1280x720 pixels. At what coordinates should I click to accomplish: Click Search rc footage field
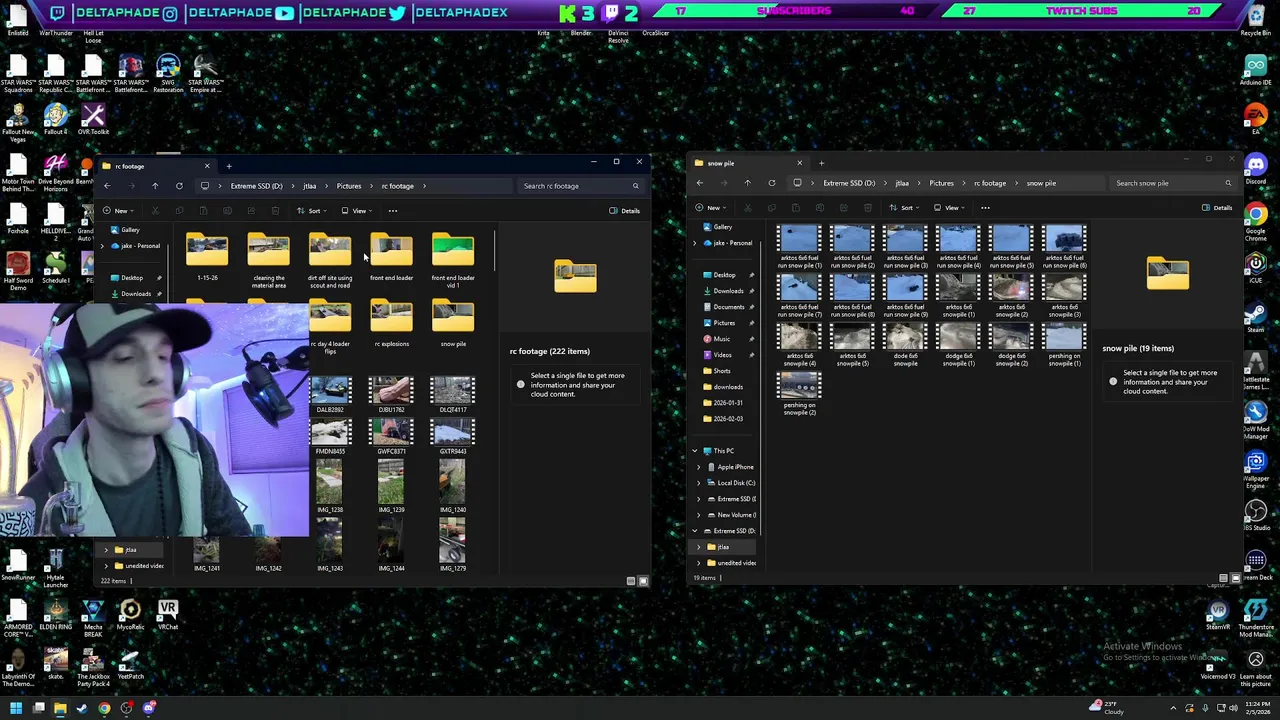[580, 186]
